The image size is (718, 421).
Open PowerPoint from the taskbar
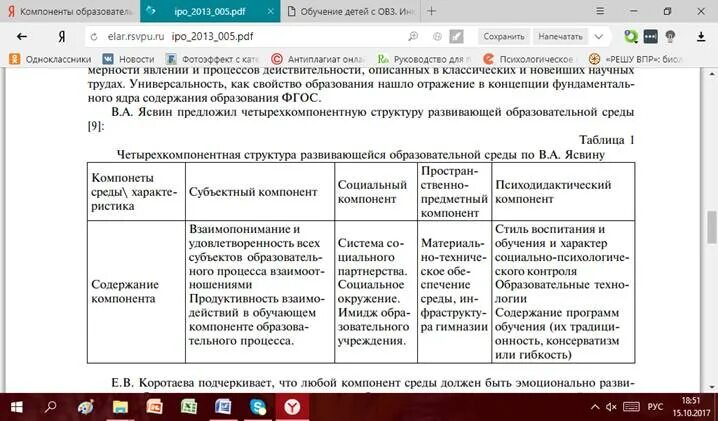click(154, 407)
